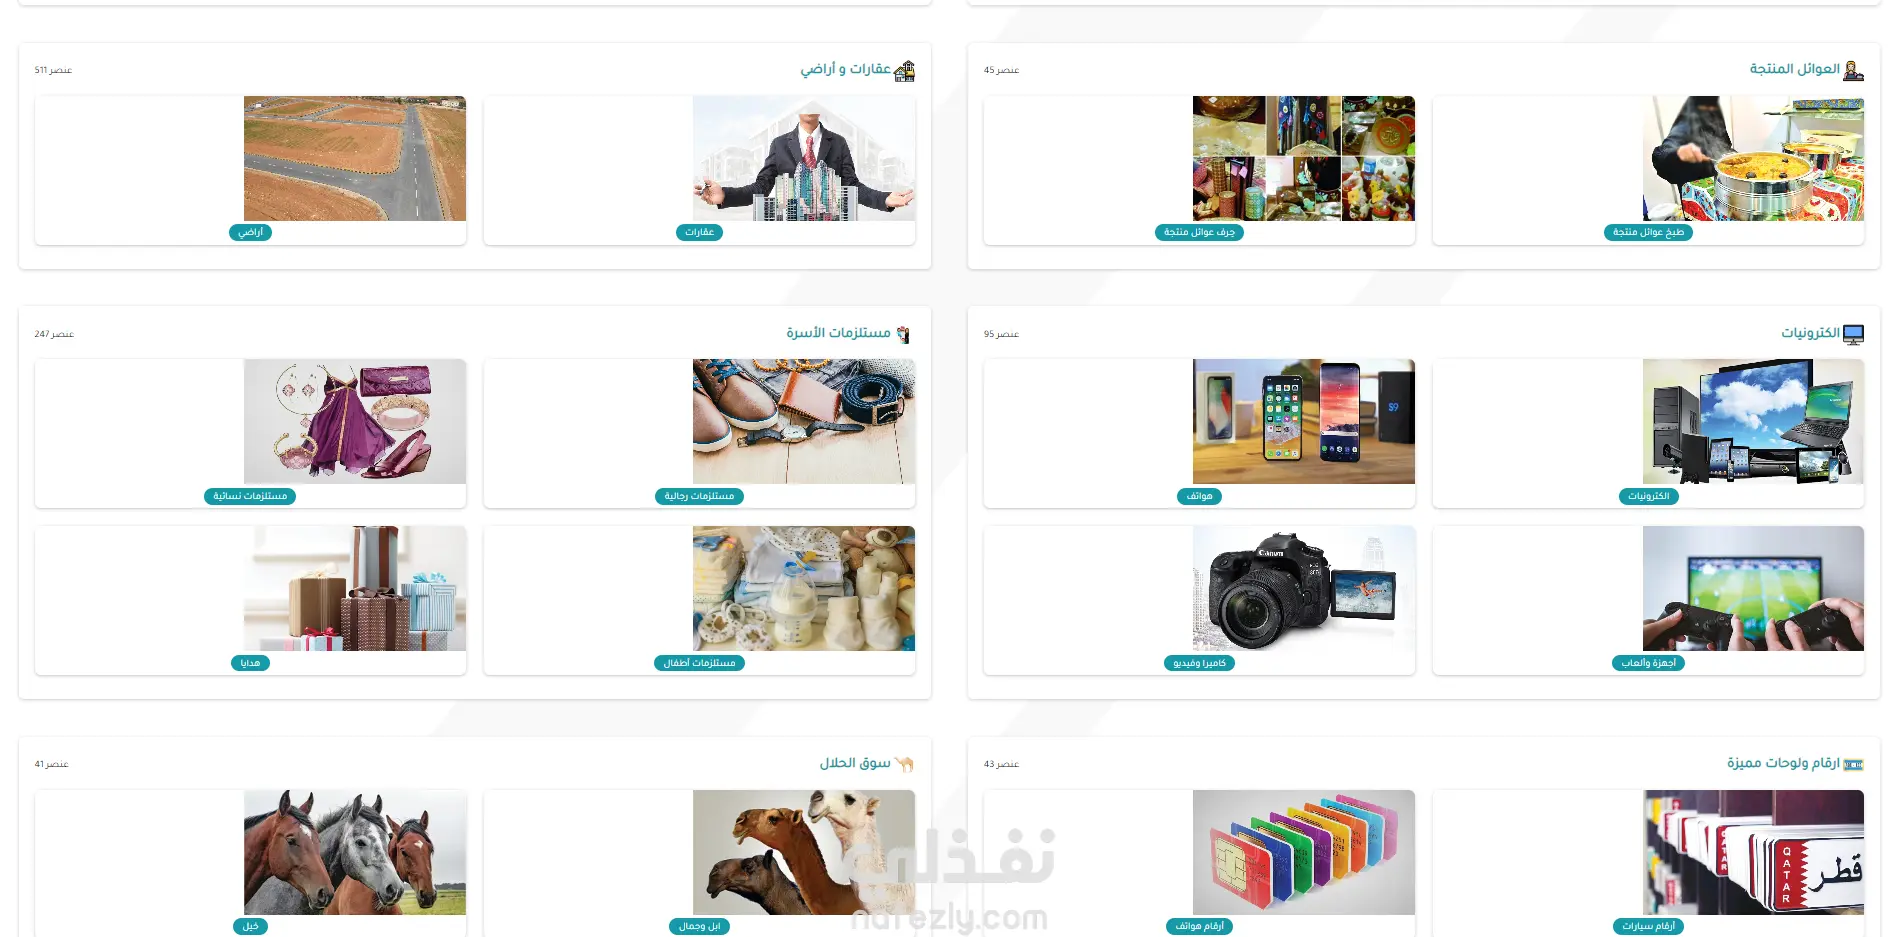Image resolution: width=1897 pixels, height=937 pixels.
Task: Select the عقارات label button
Action: [x=699, y=232]
